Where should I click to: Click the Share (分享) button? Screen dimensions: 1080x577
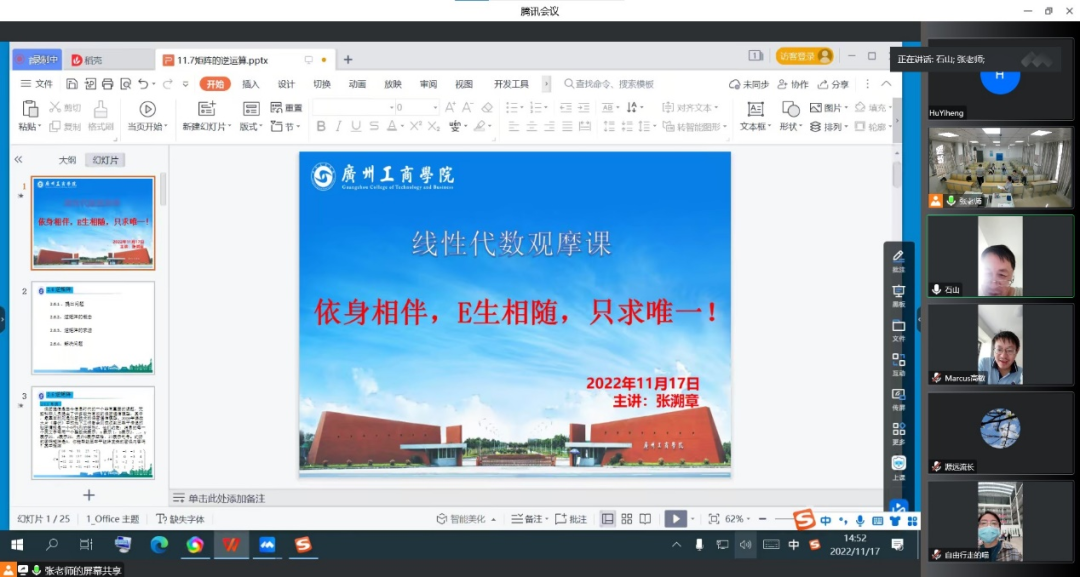tap(834, 84)
